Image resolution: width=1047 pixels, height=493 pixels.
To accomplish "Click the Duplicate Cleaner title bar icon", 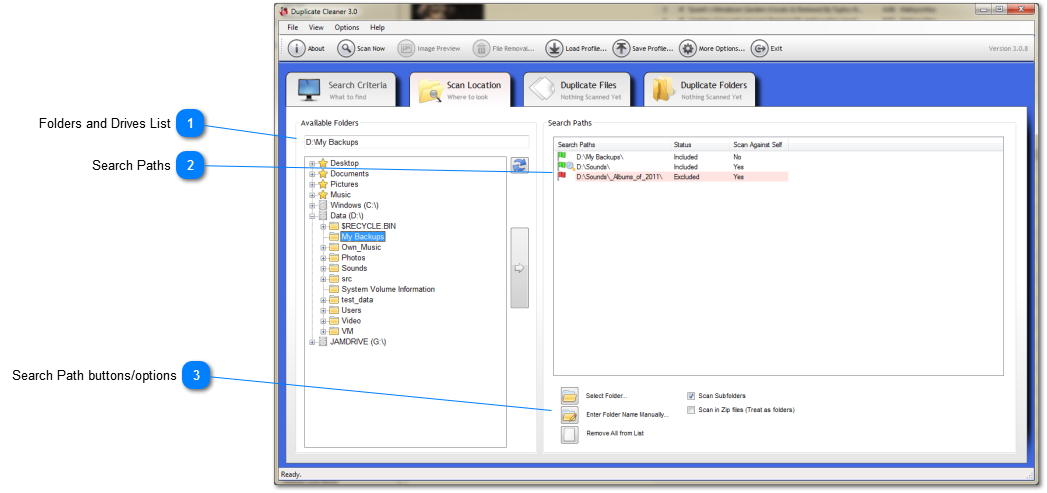I will [x=284, y=11].
